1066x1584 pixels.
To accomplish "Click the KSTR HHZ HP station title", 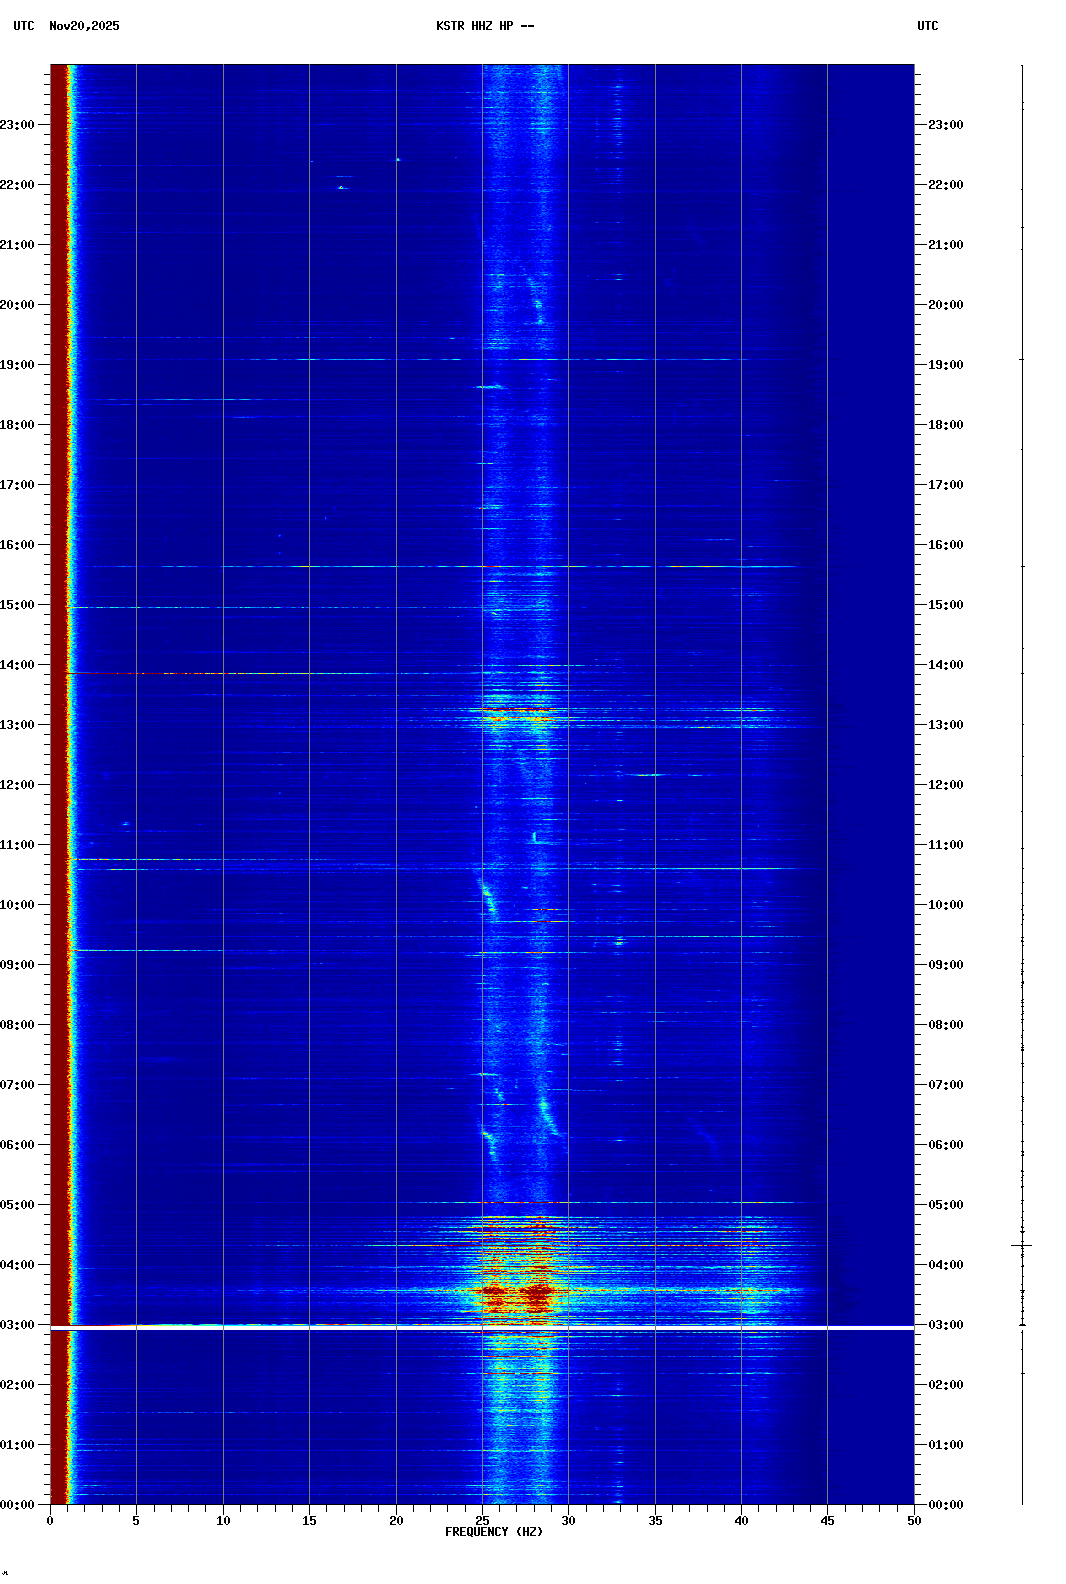I will point(484,26).
